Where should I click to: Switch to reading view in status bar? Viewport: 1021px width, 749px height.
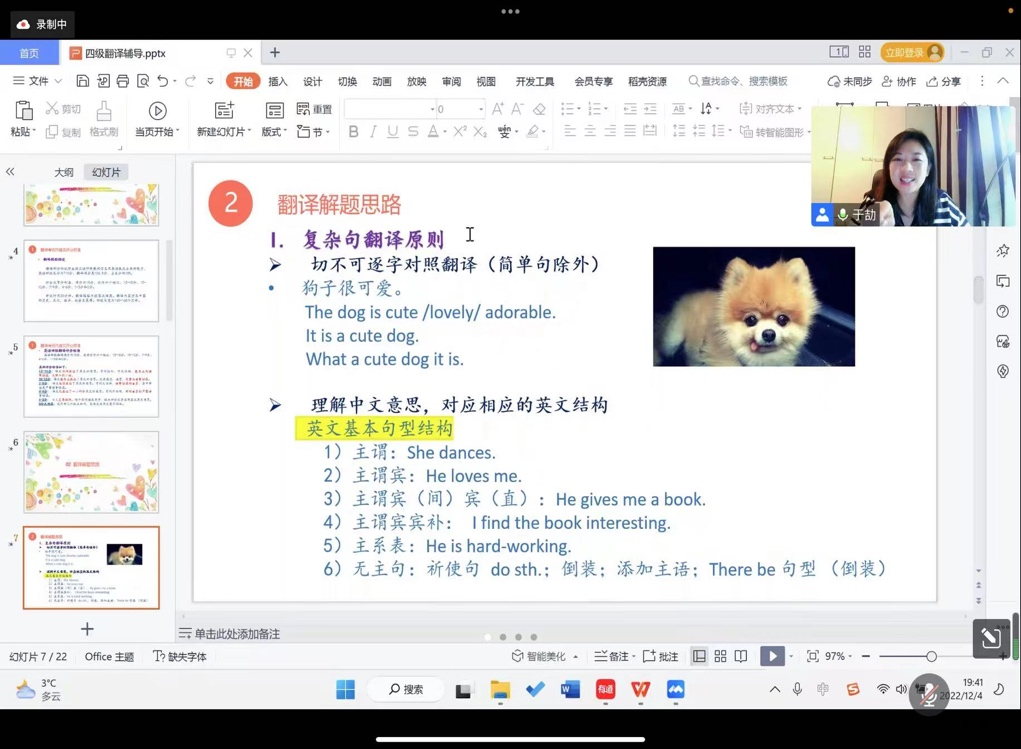coord(741,657)
